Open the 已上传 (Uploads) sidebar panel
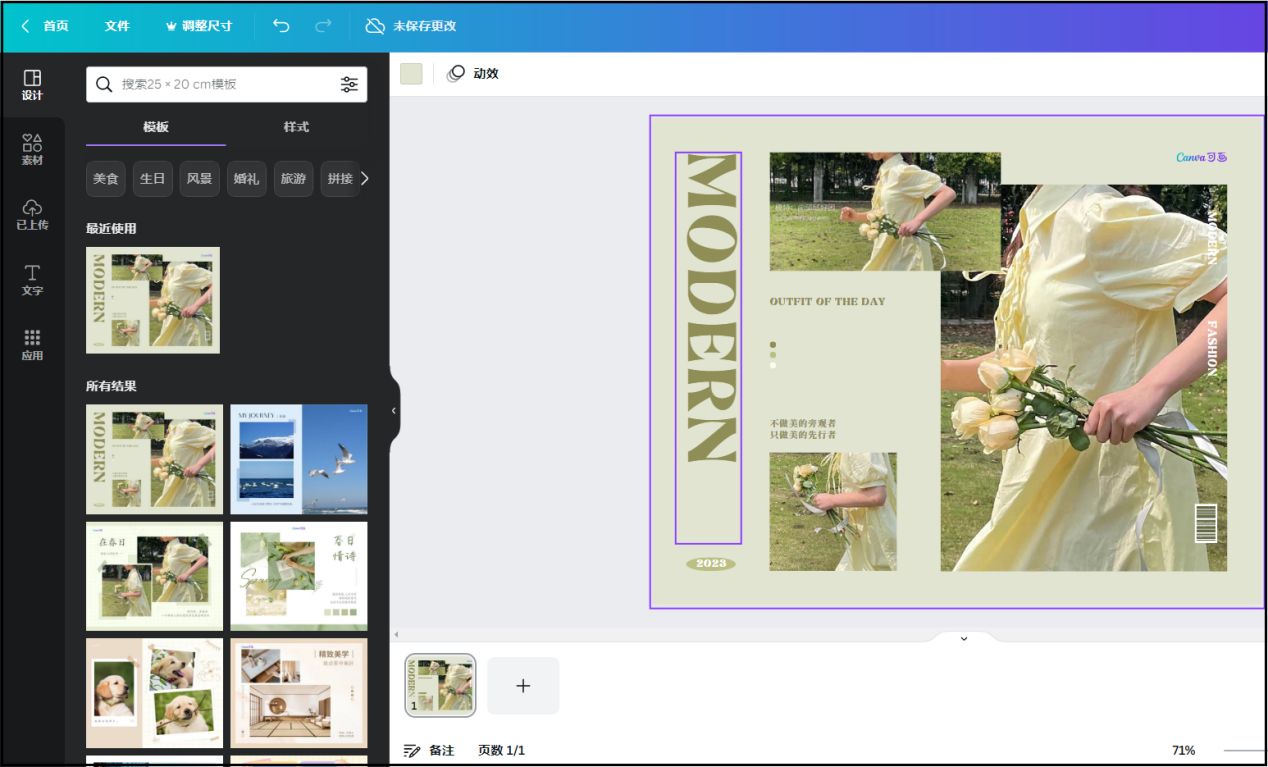 coord(32,214)
